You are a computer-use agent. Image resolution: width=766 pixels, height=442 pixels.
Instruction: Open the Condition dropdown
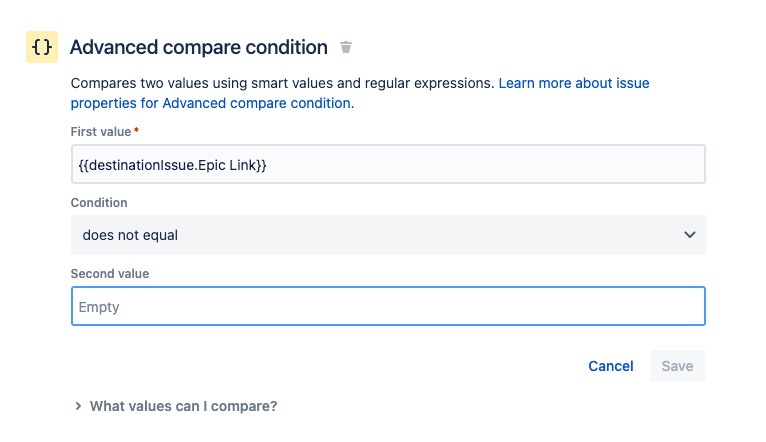click(388, 235)
